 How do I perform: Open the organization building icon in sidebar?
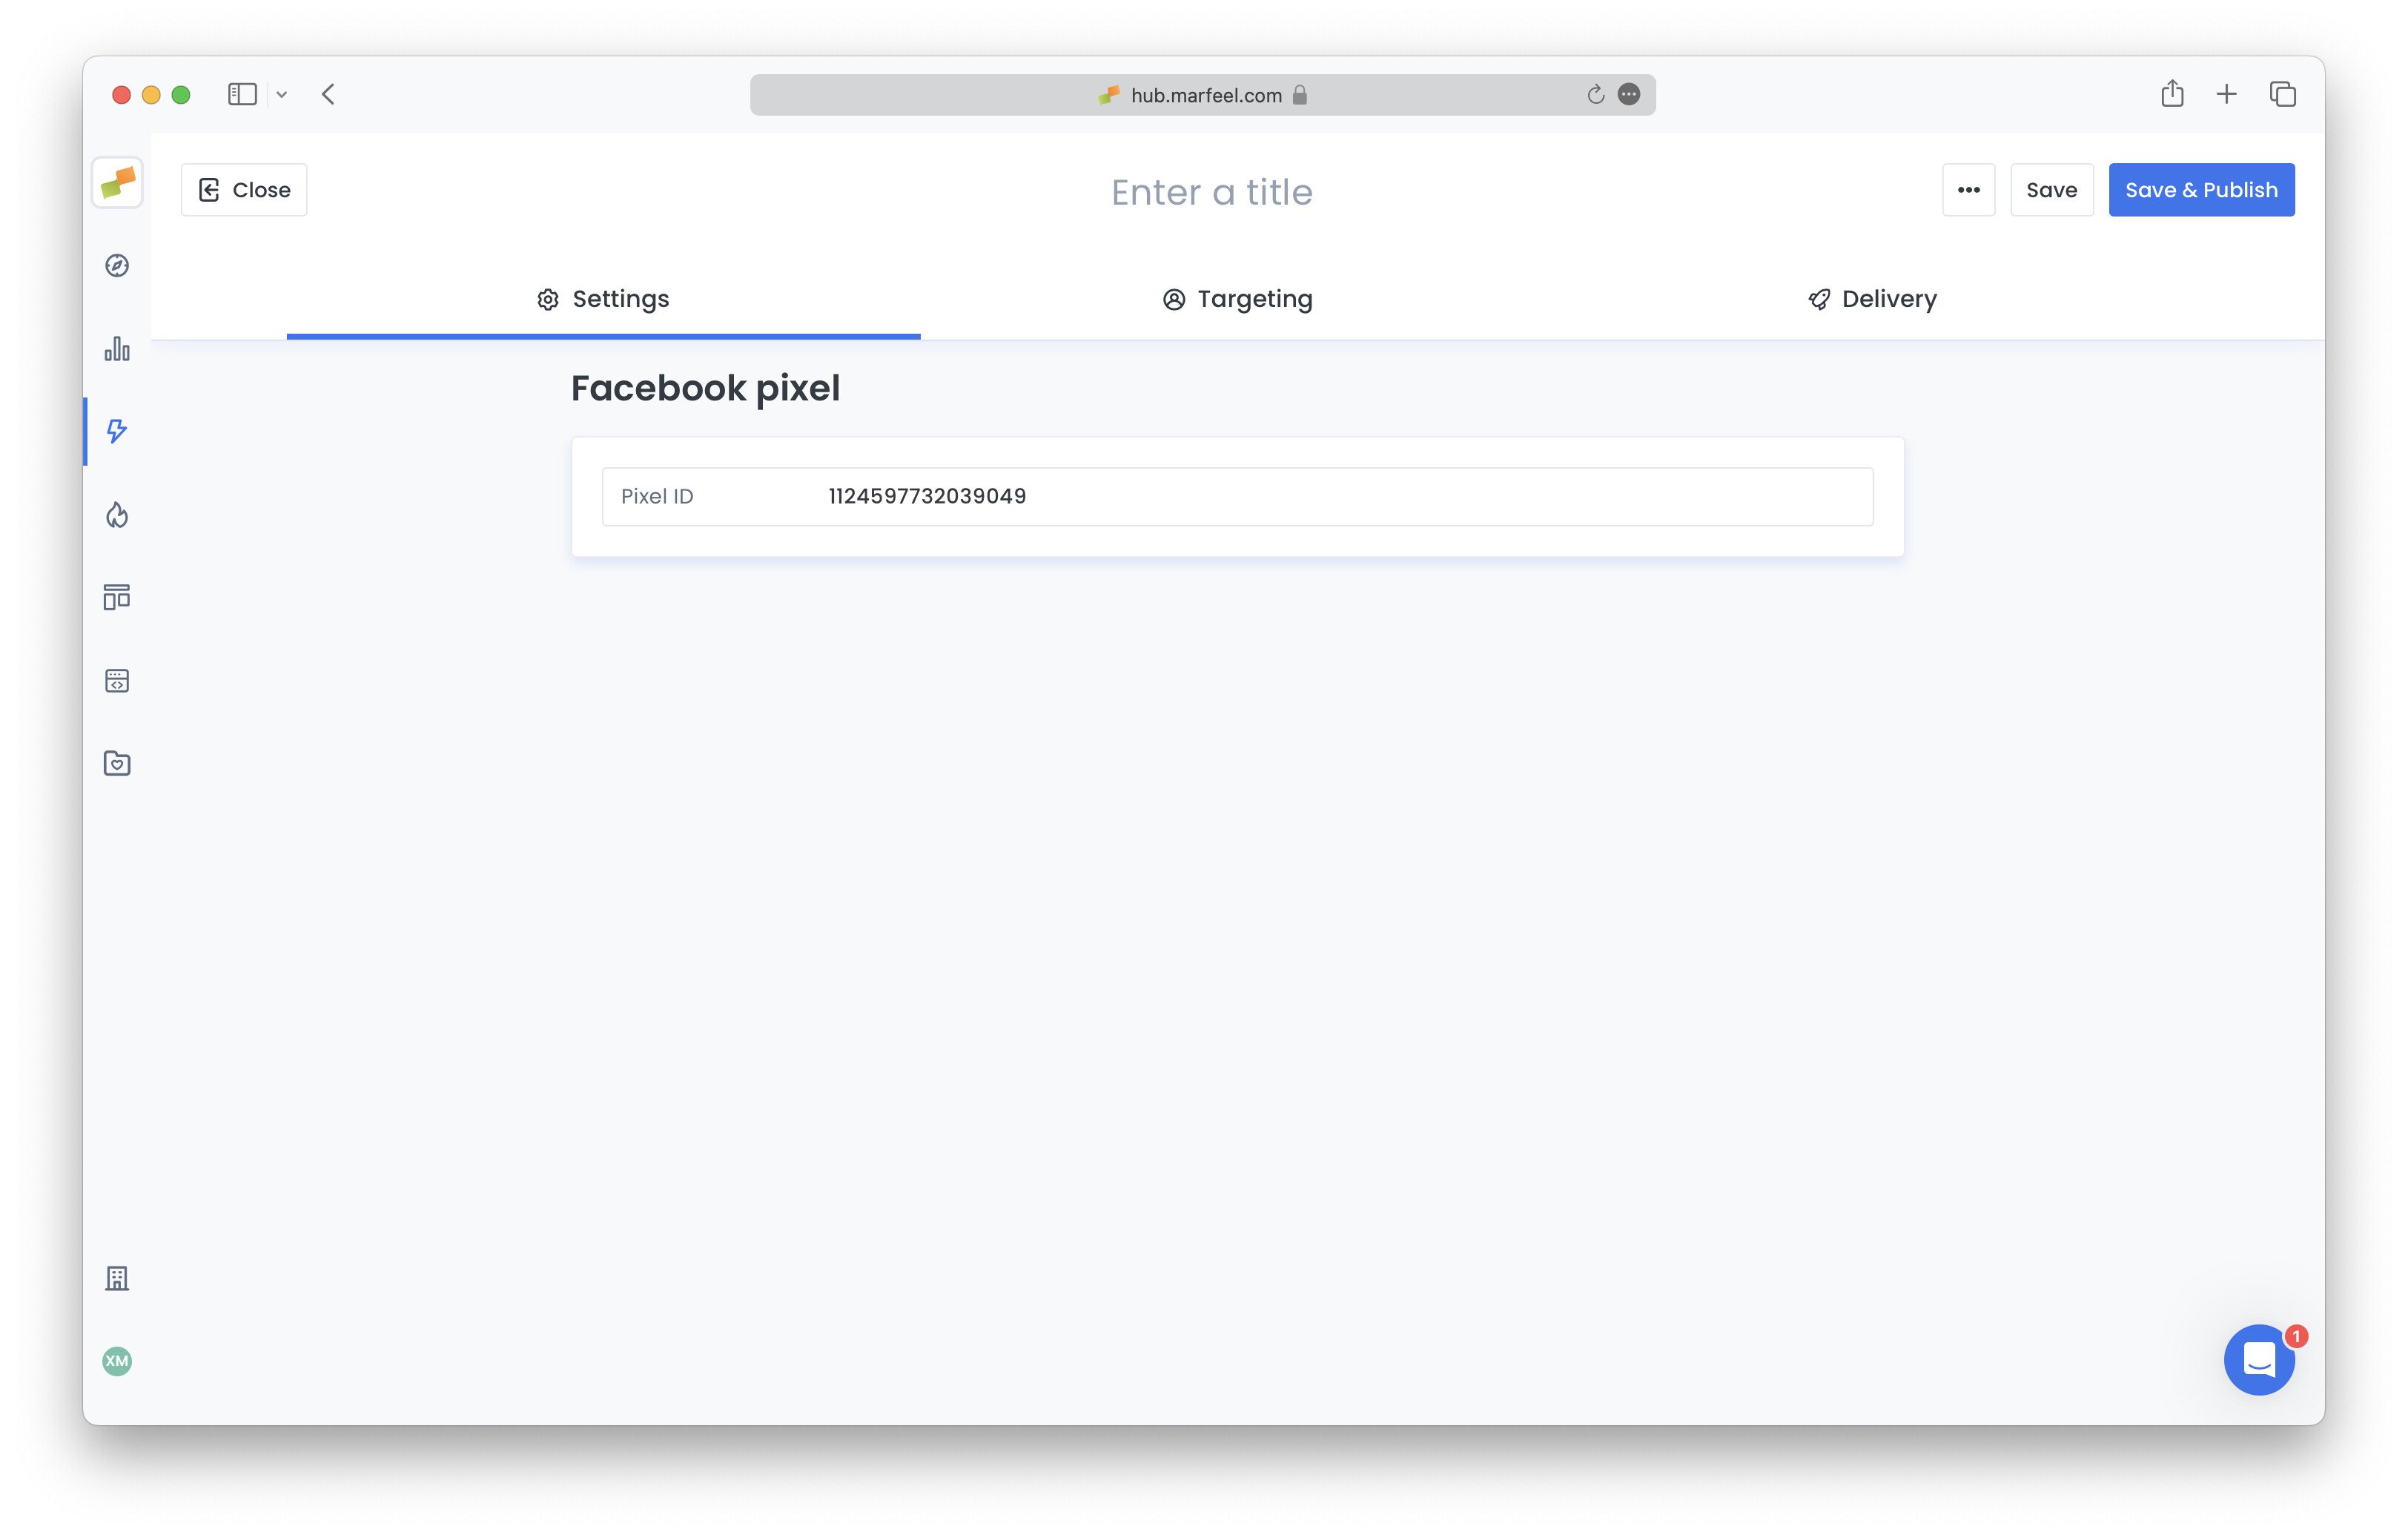point(117,1277)
